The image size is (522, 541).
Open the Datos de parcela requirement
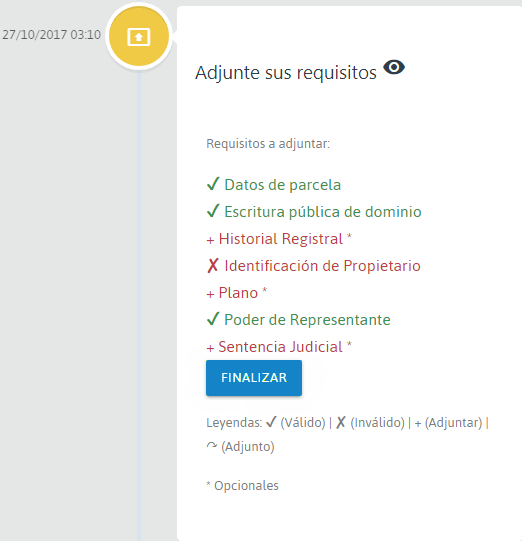pos(283,185)
